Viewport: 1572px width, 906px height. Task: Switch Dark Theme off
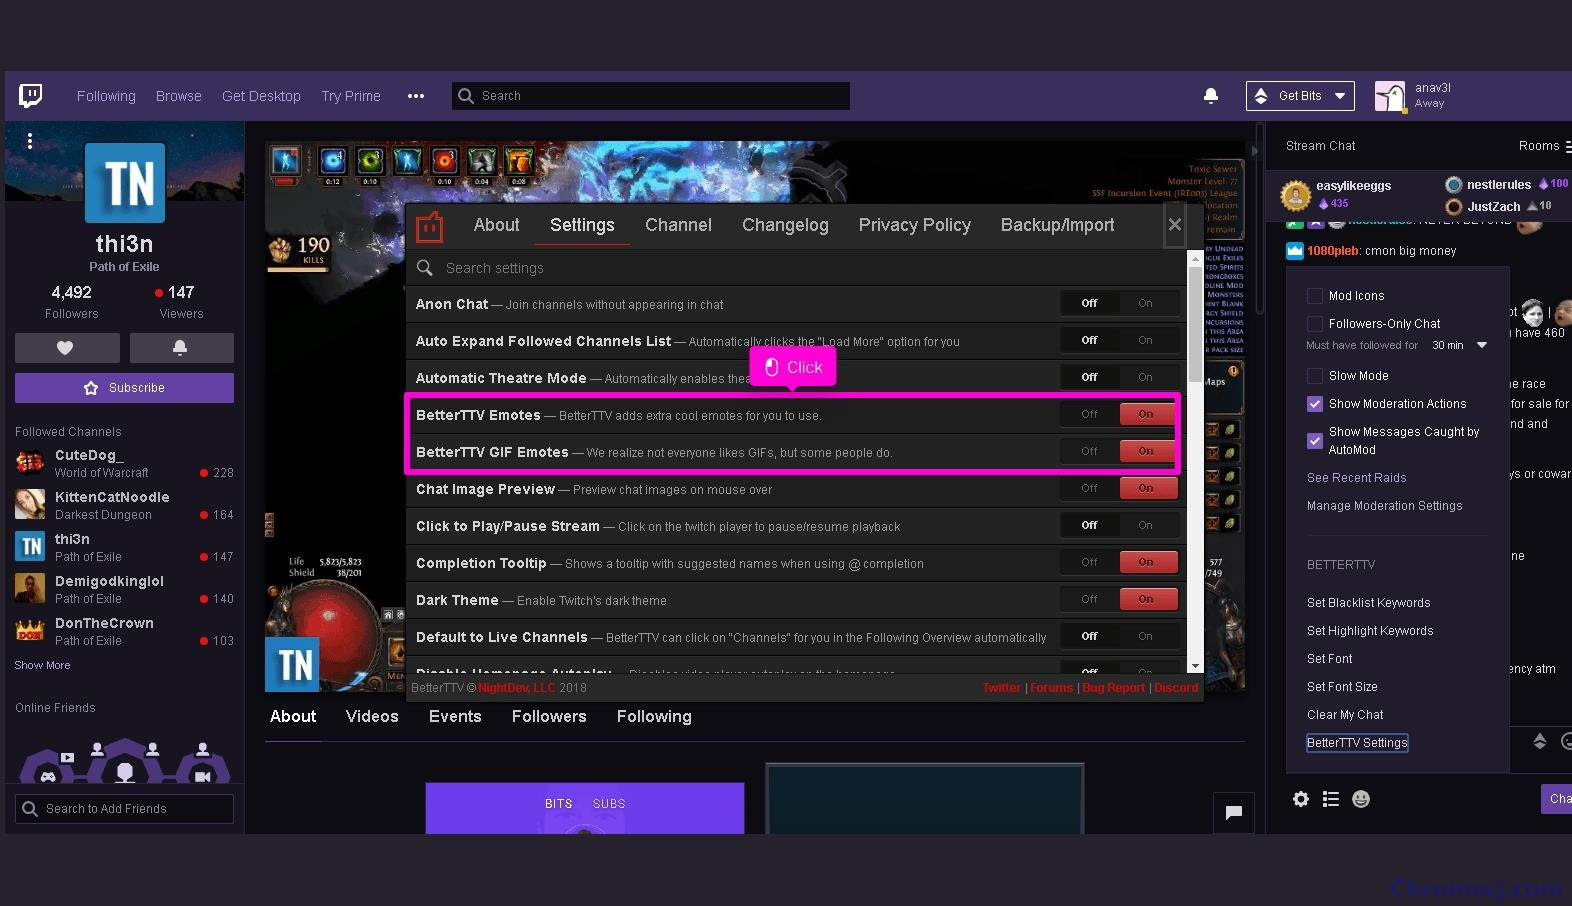[x=1089, y=599]
